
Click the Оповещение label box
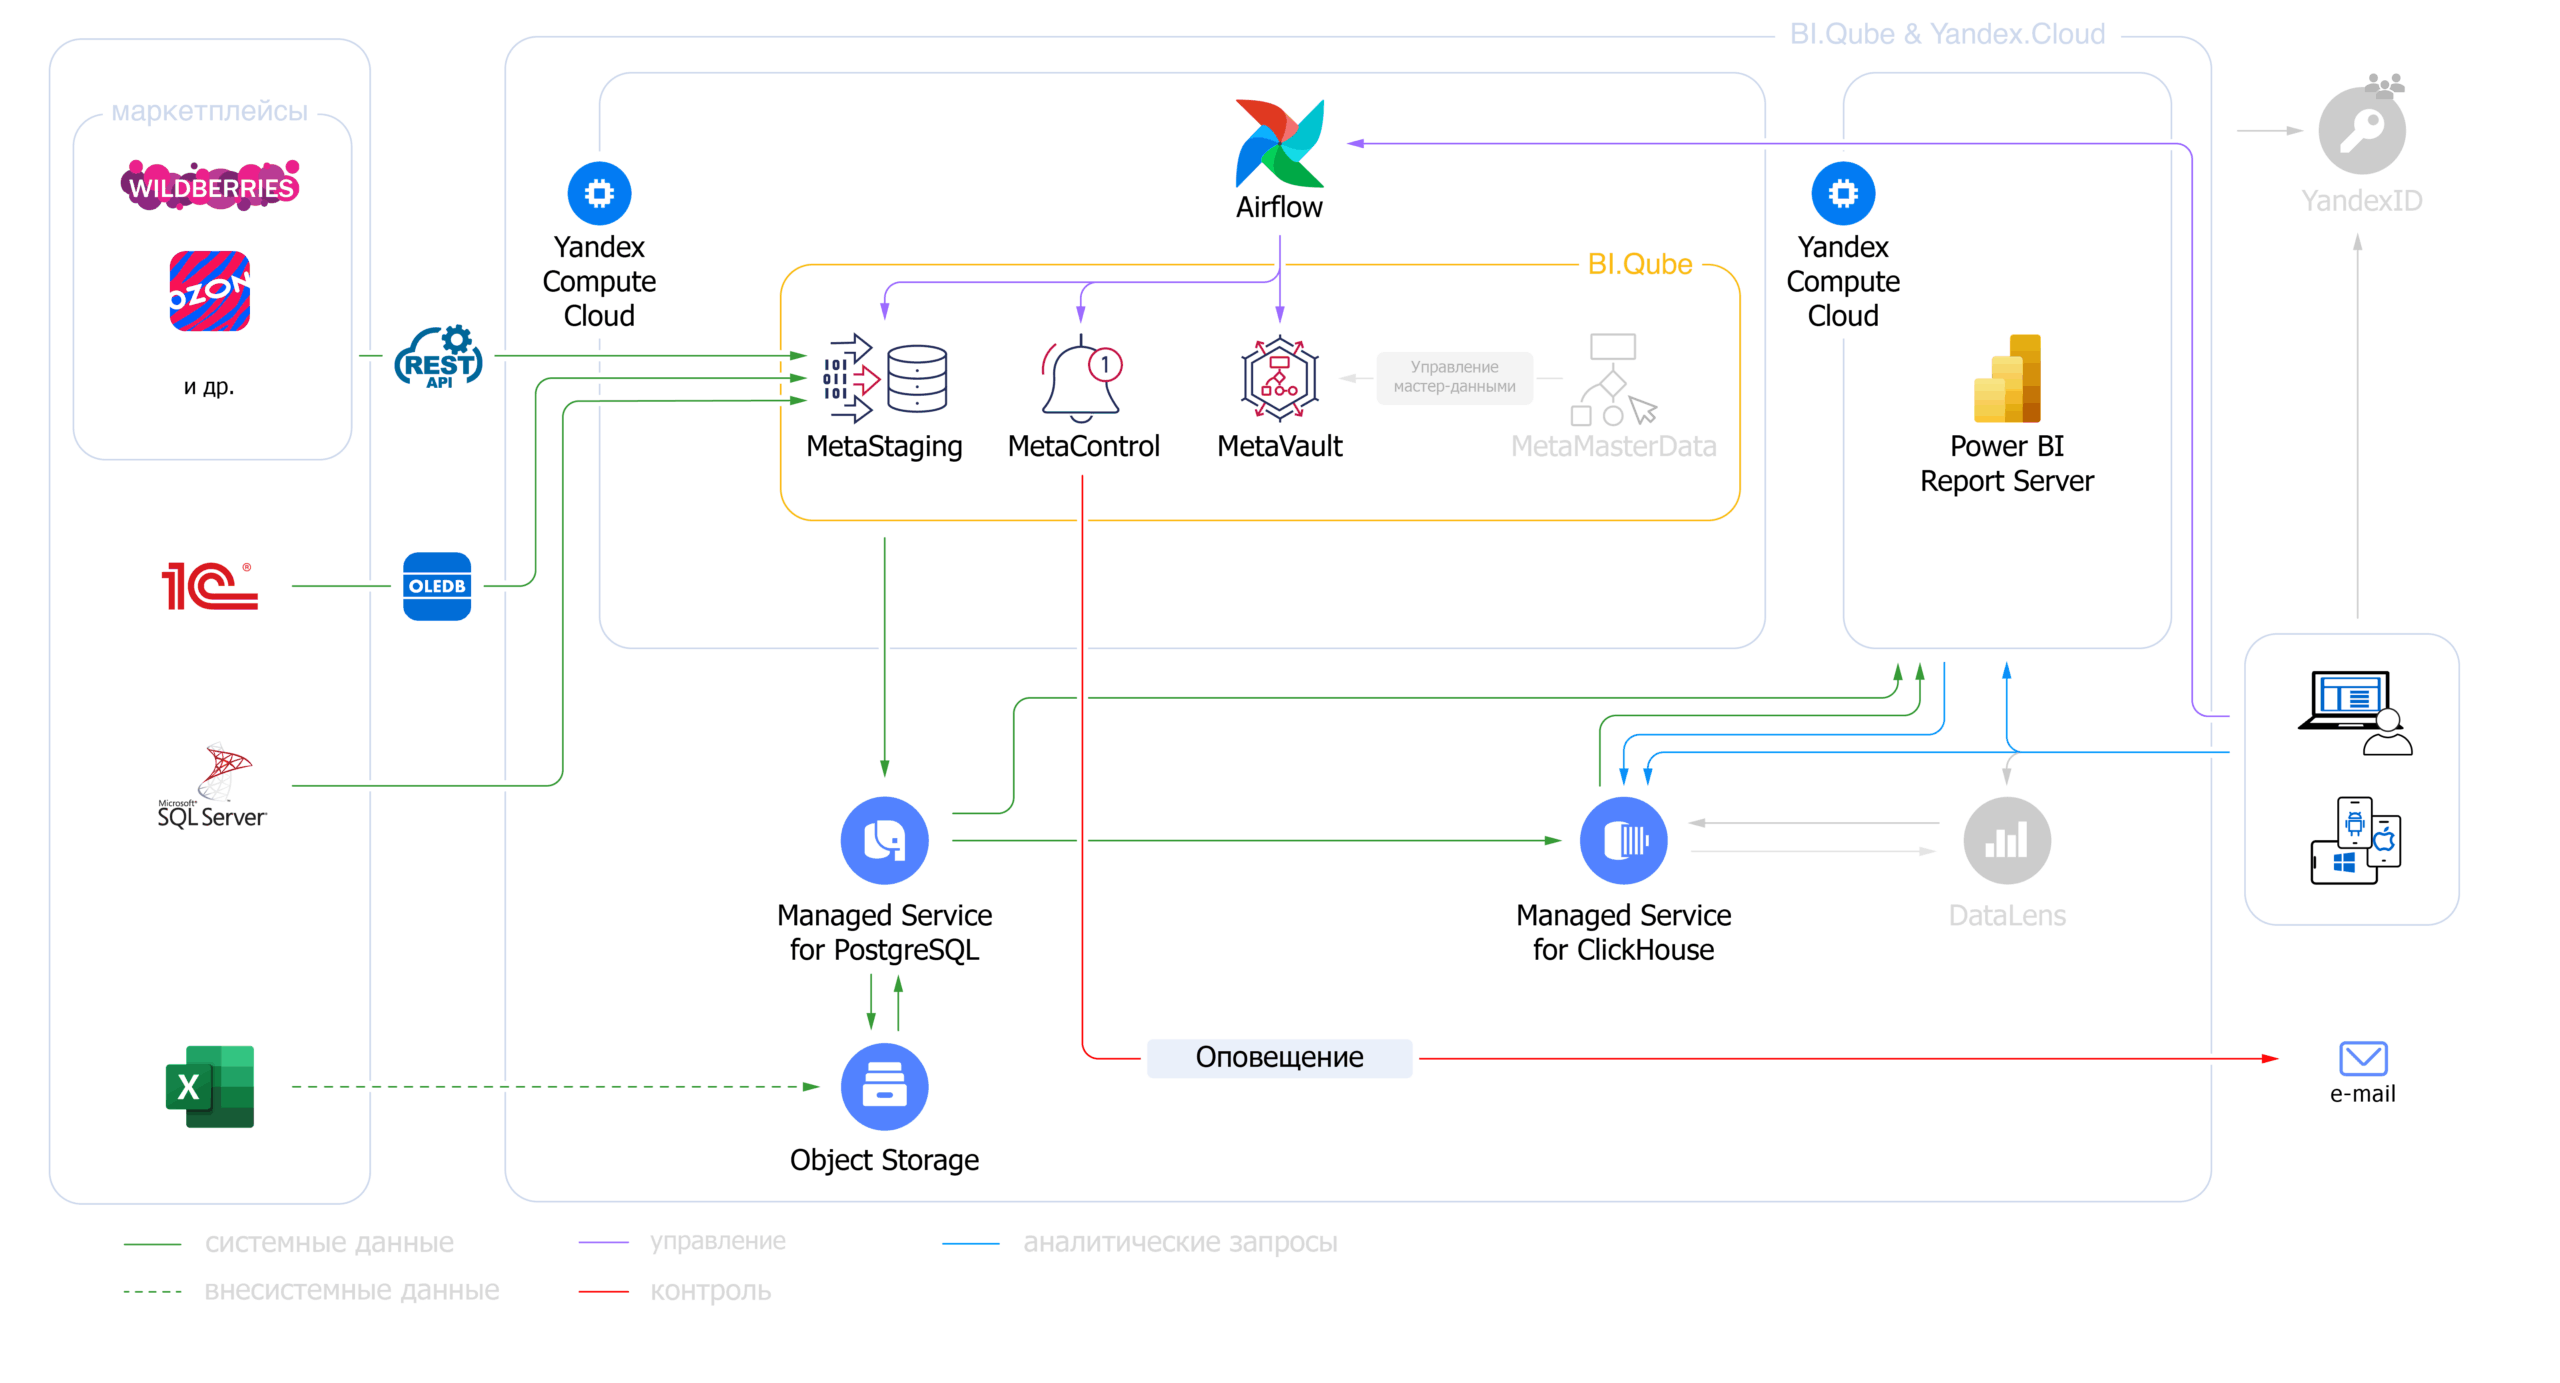1279,1057
